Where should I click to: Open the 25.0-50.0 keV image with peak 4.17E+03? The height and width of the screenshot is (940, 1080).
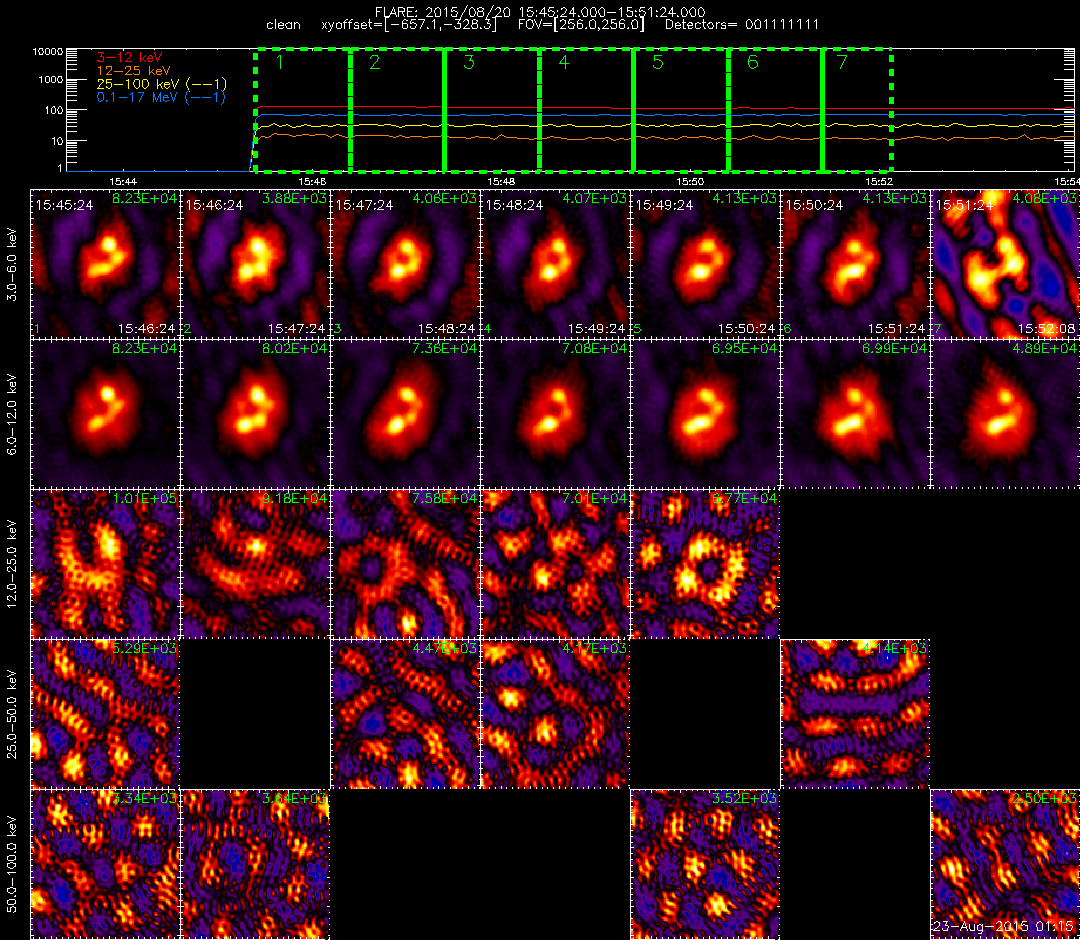tap(555, 714)
